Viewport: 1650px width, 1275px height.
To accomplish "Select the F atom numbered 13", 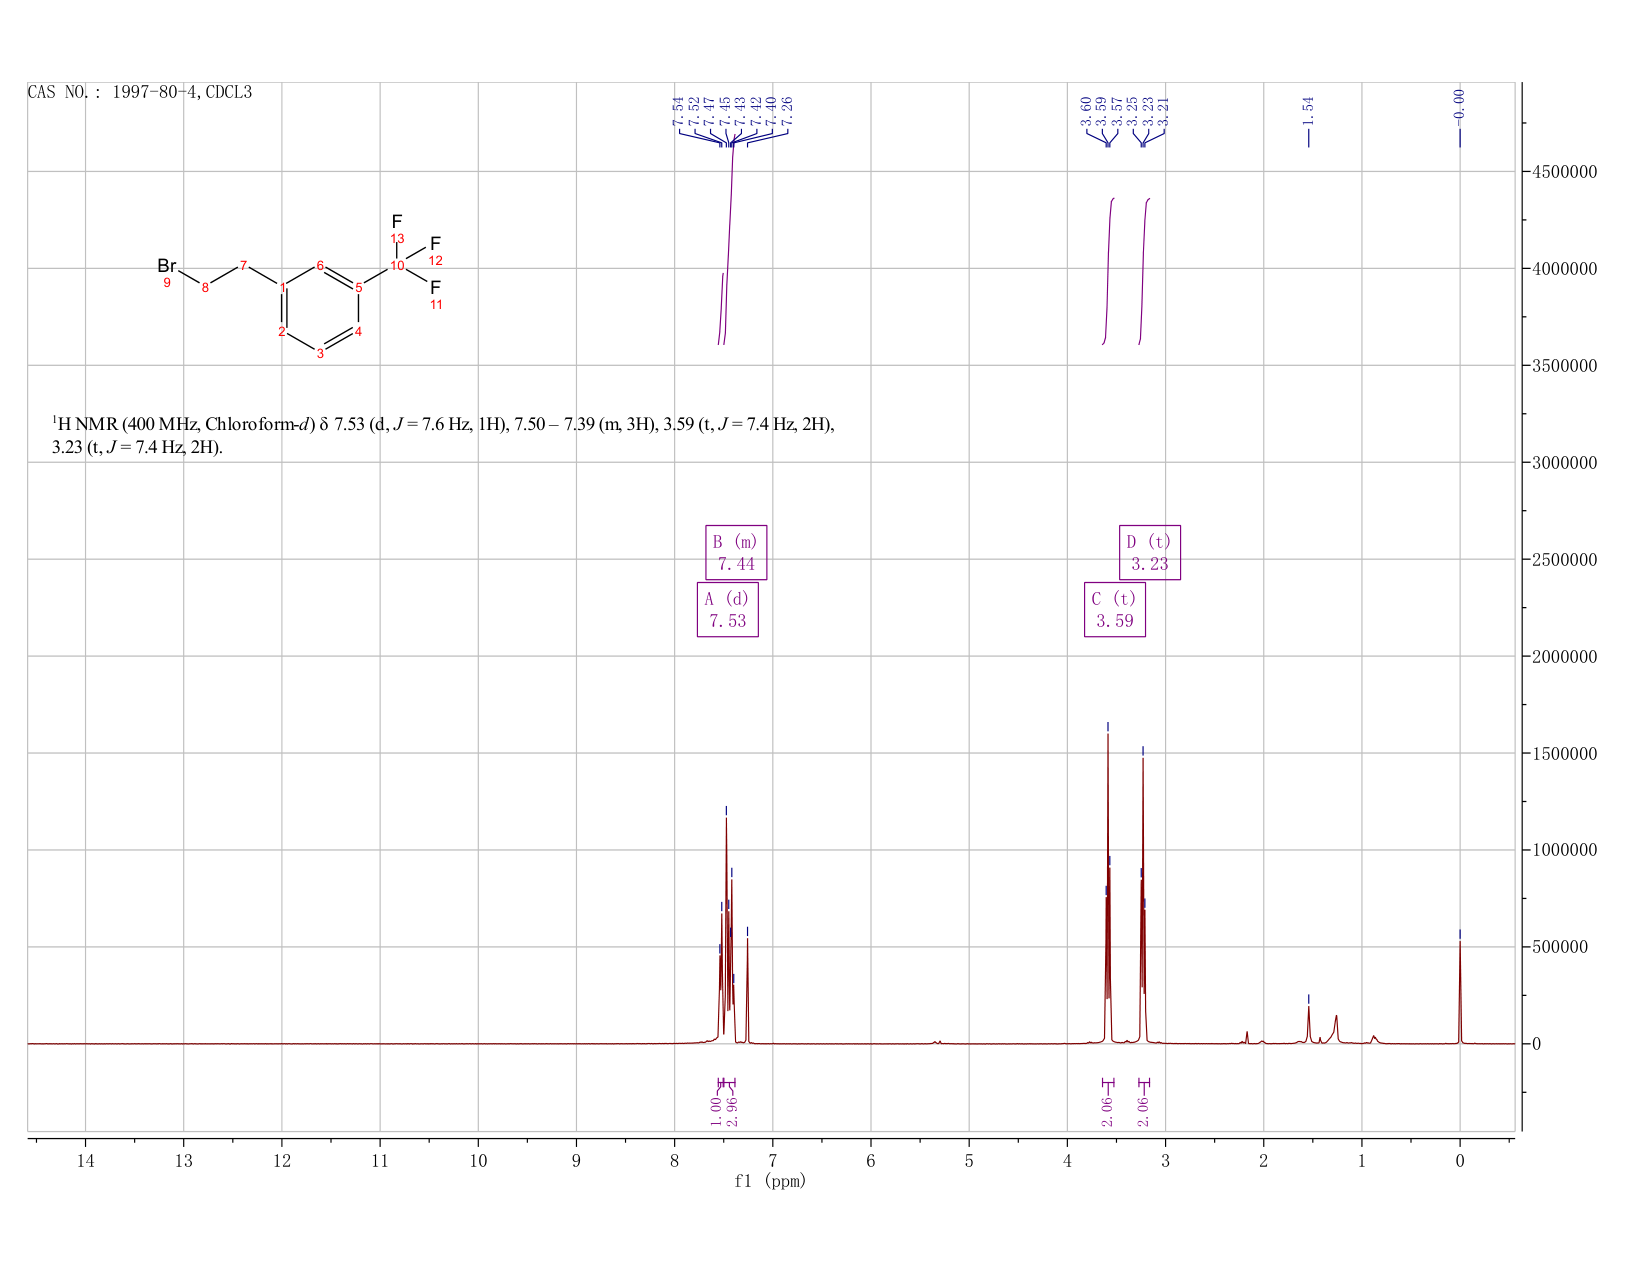I will click(397, 221).
